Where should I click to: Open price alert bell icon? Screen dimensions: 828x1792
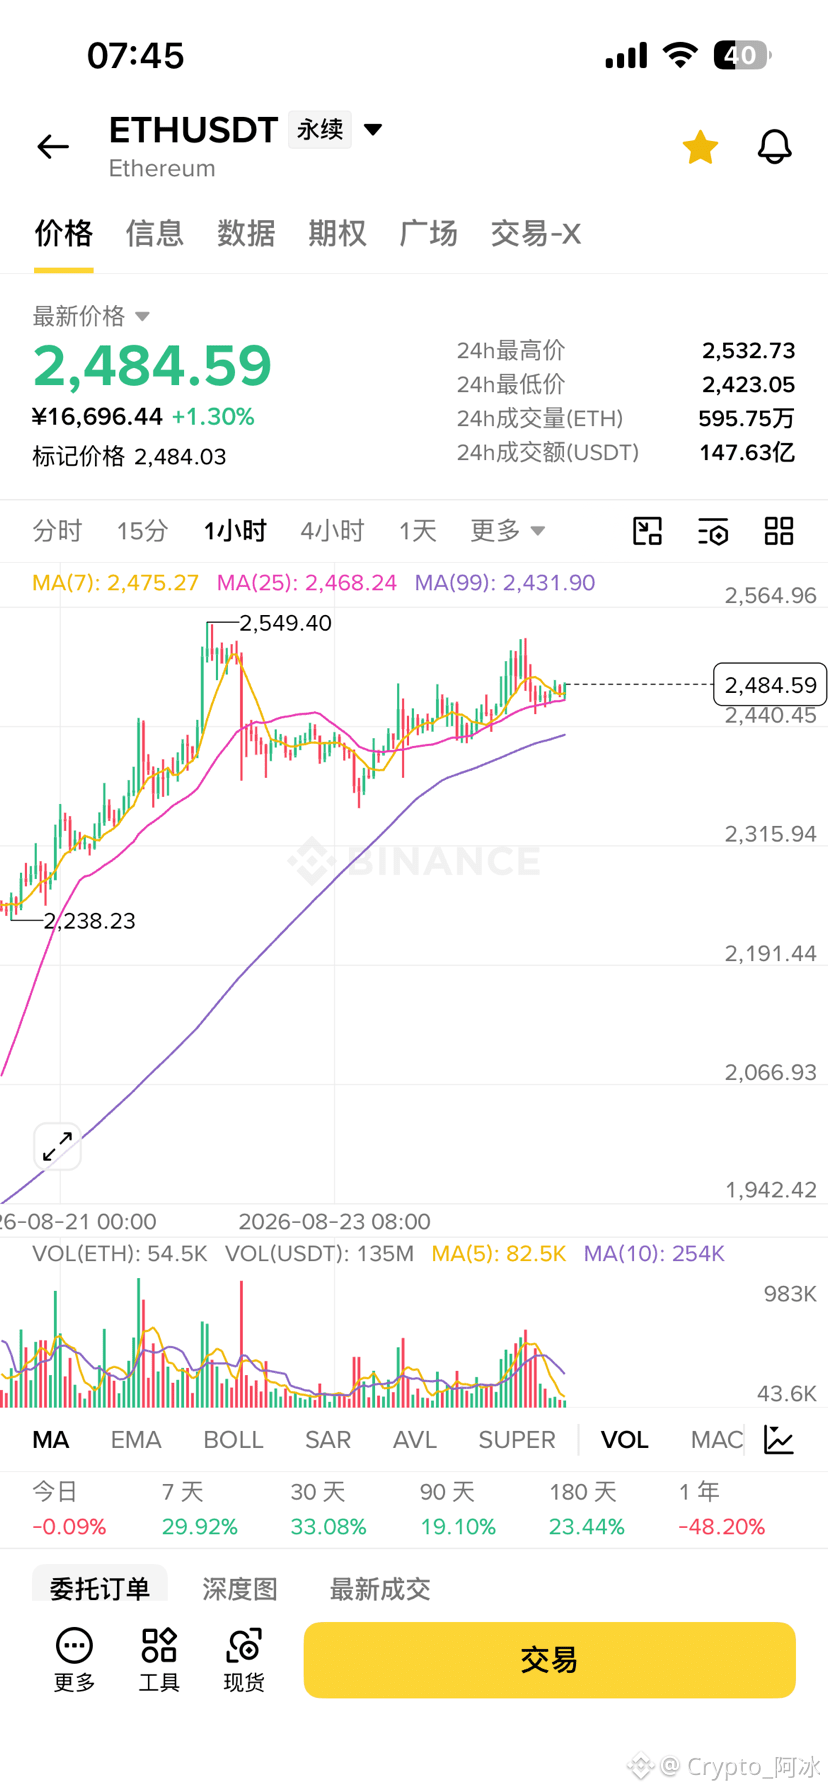tap(774, 147)
